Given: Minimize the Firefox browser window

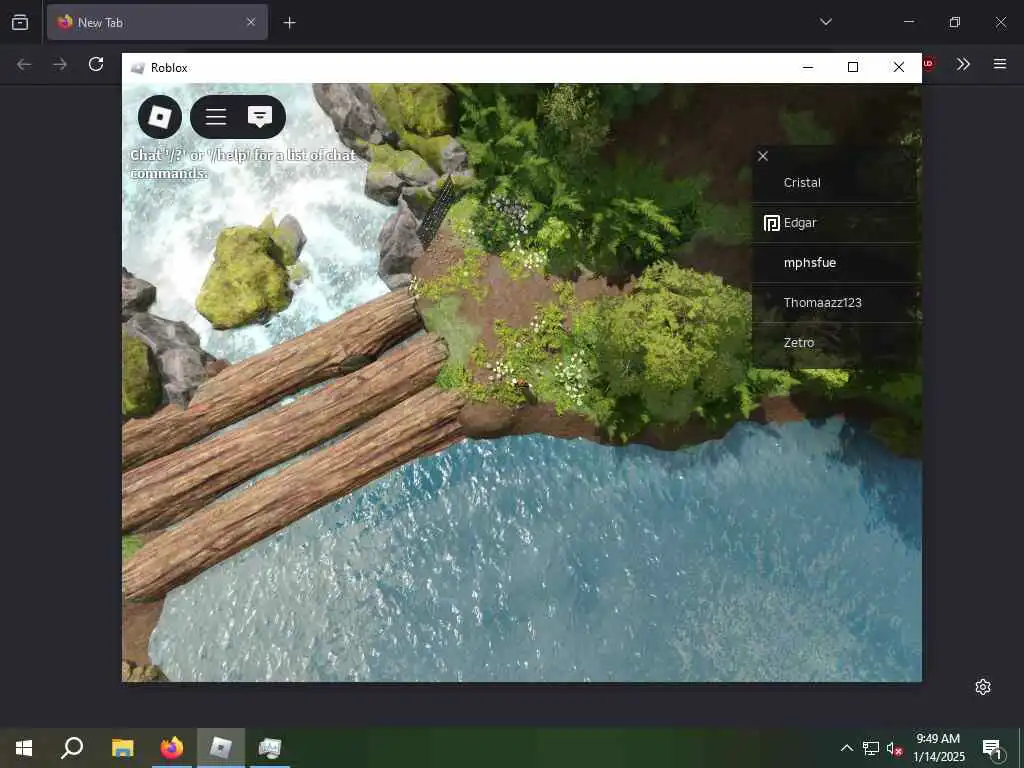Looking at the screenshot, I should coord(908,22).
